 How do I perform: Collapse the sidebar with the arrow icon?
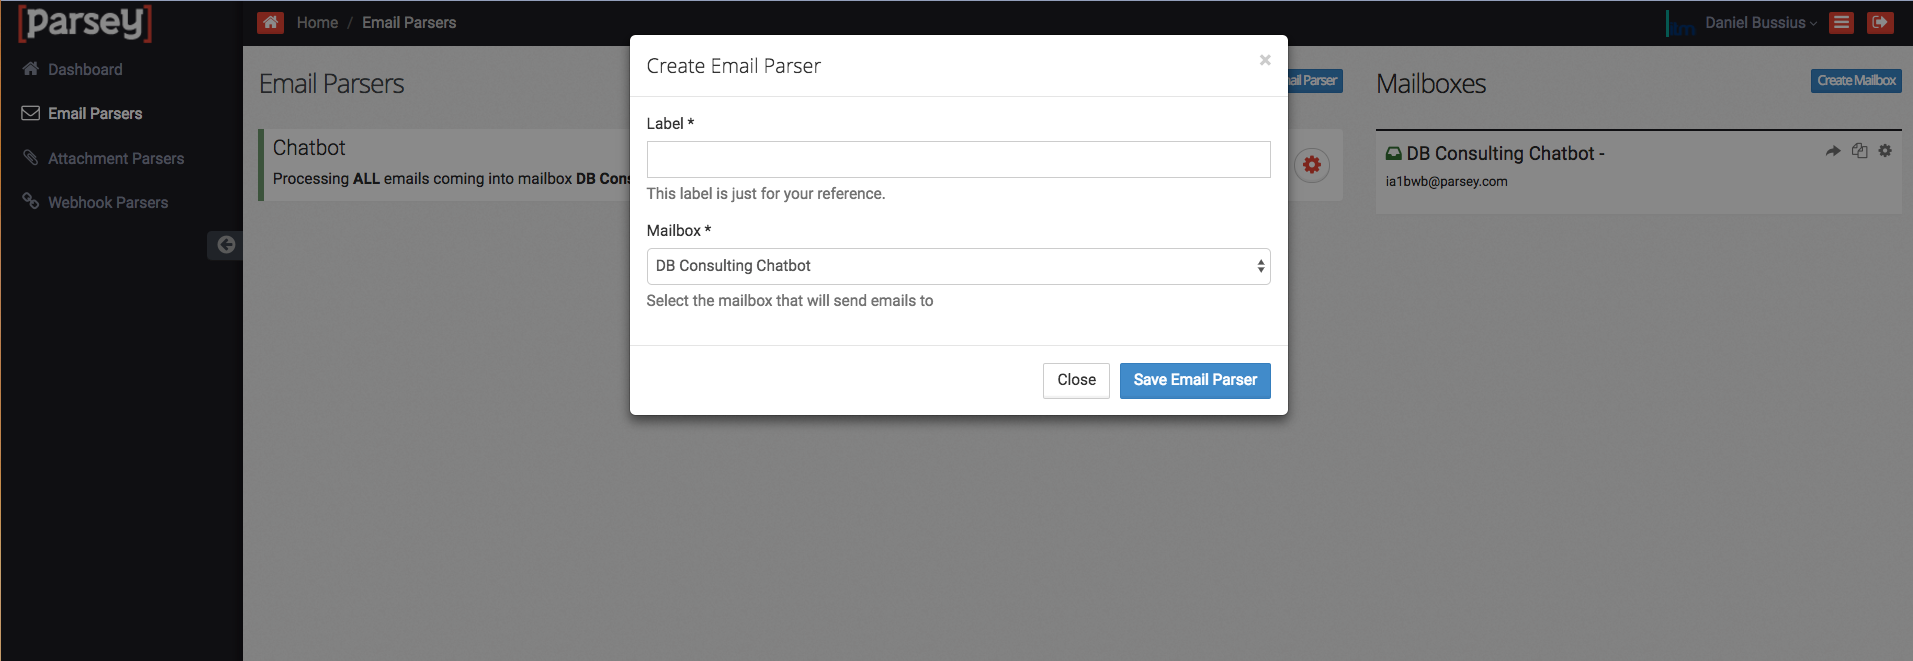(226, 245)
